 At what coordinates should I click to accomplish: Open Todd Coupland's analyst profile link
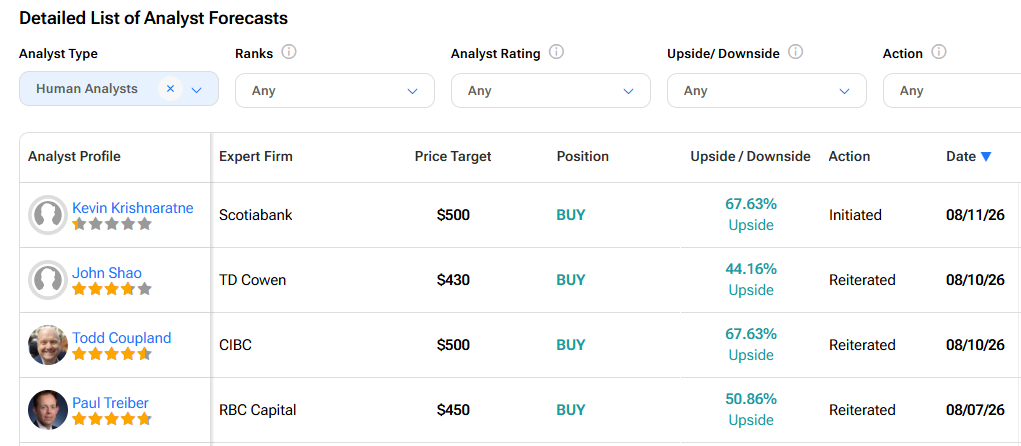pos(122,338)
